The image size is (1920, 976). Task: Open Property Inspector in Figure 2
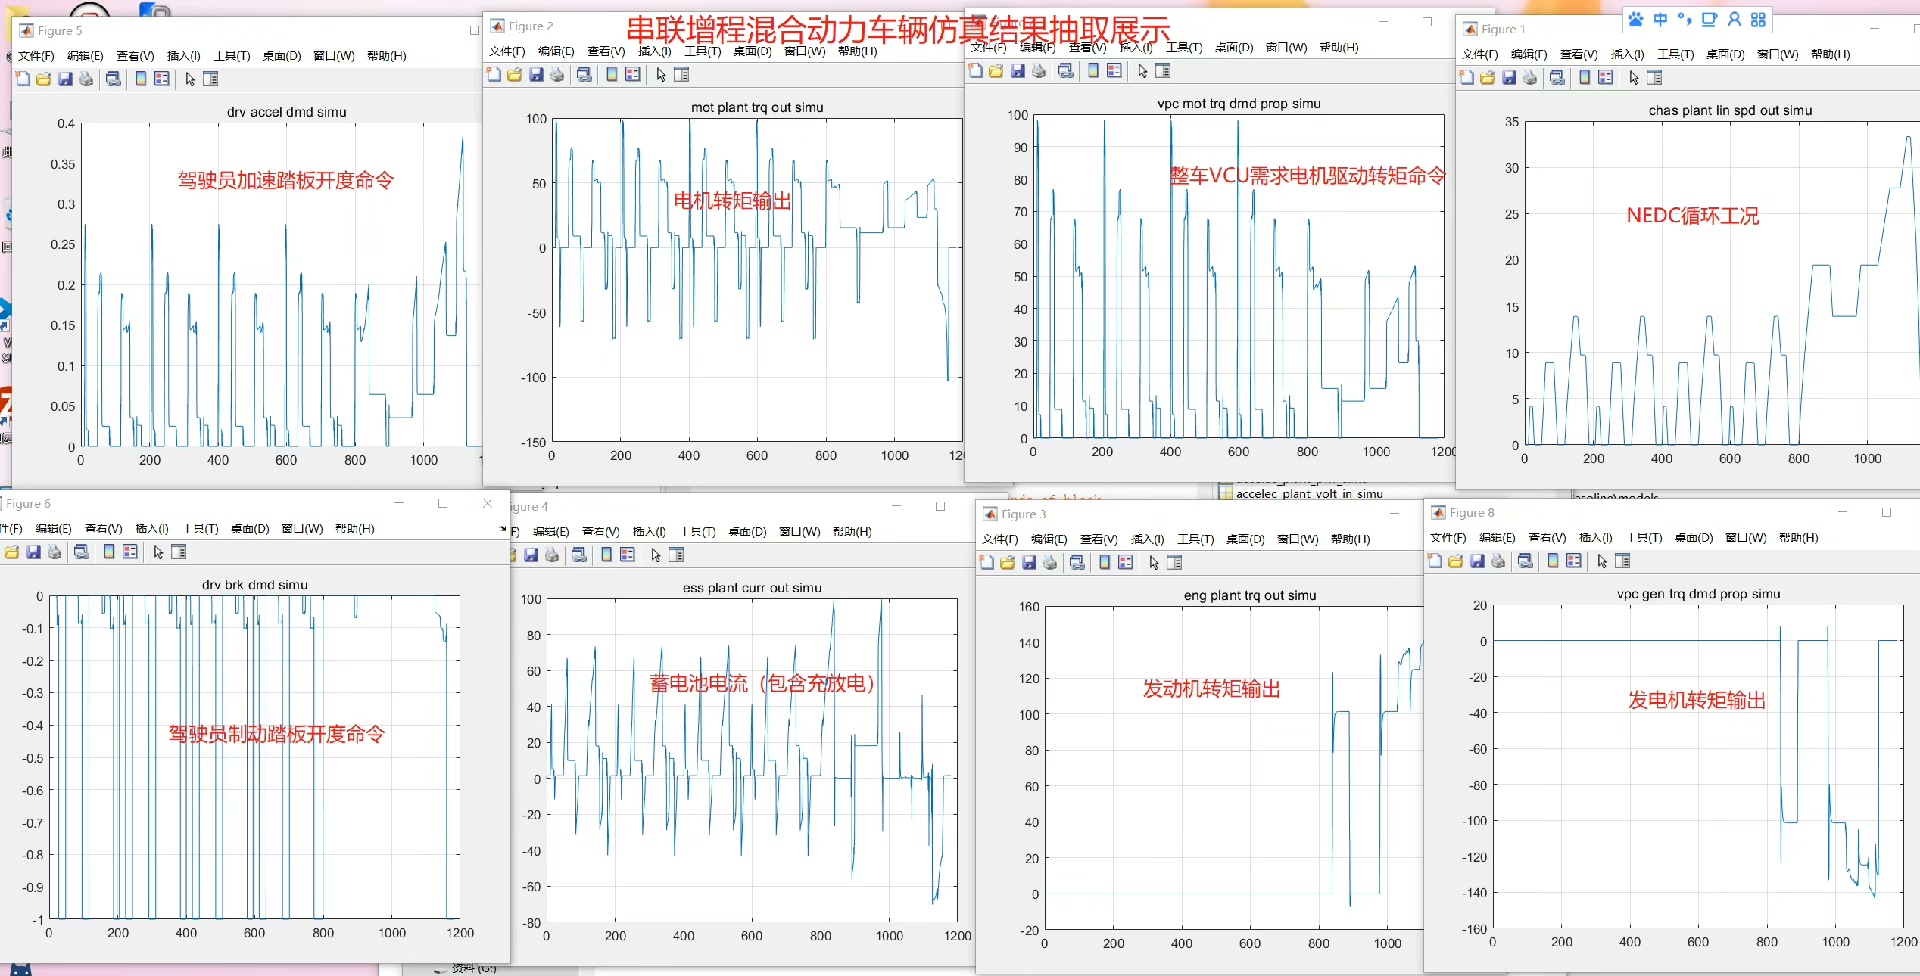(x=682, y=75)
